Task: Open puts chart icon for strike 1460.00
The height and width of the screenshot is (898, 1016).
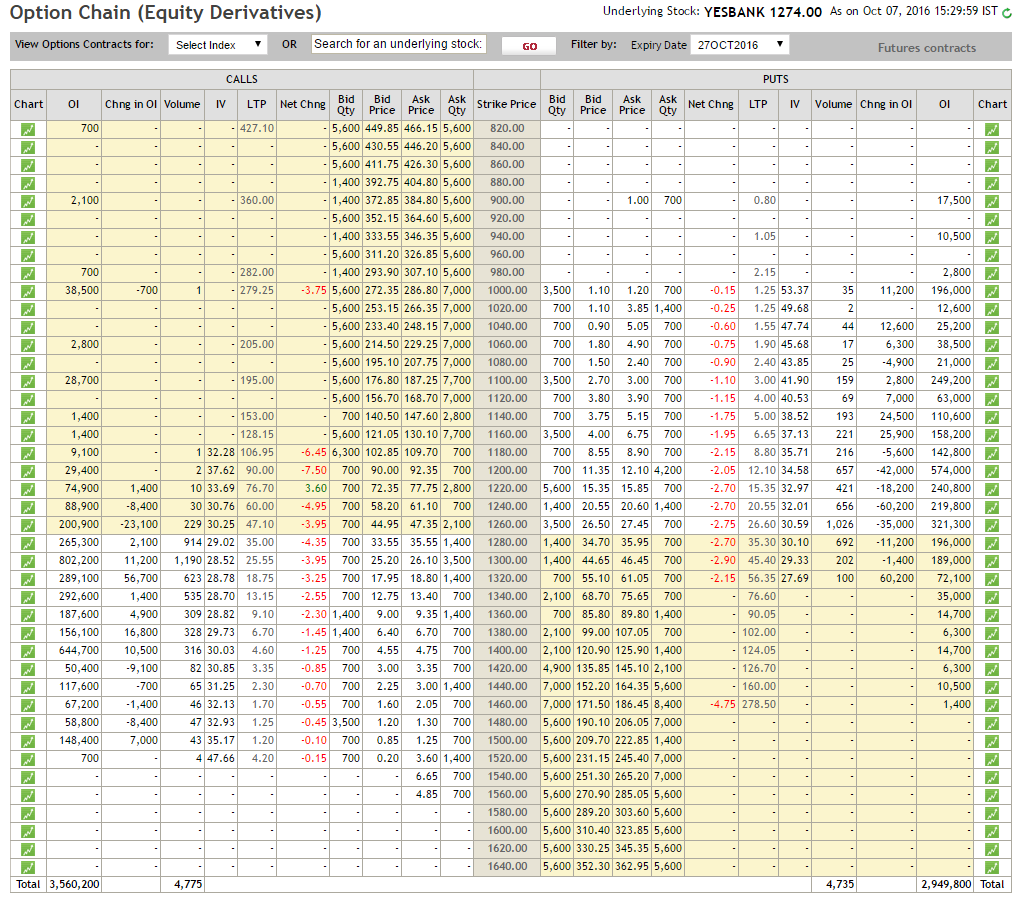Action: click(x=991, y=705)
